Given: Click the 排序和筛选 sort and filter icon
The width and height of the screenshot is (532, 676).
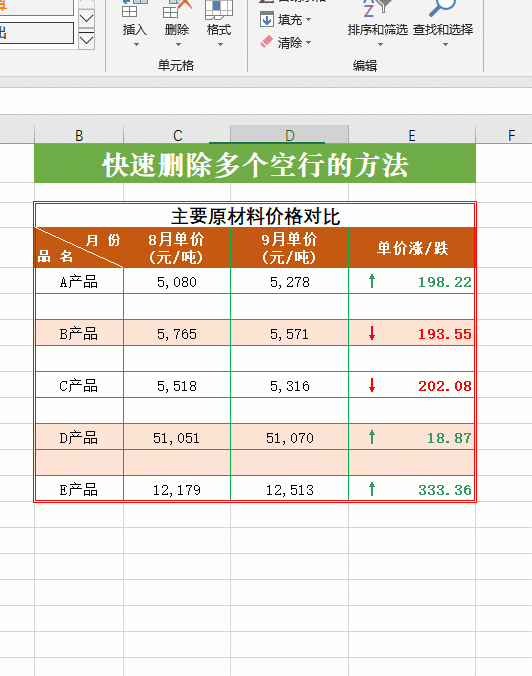Looking at the screenshot, I should (x=377, y=9).
